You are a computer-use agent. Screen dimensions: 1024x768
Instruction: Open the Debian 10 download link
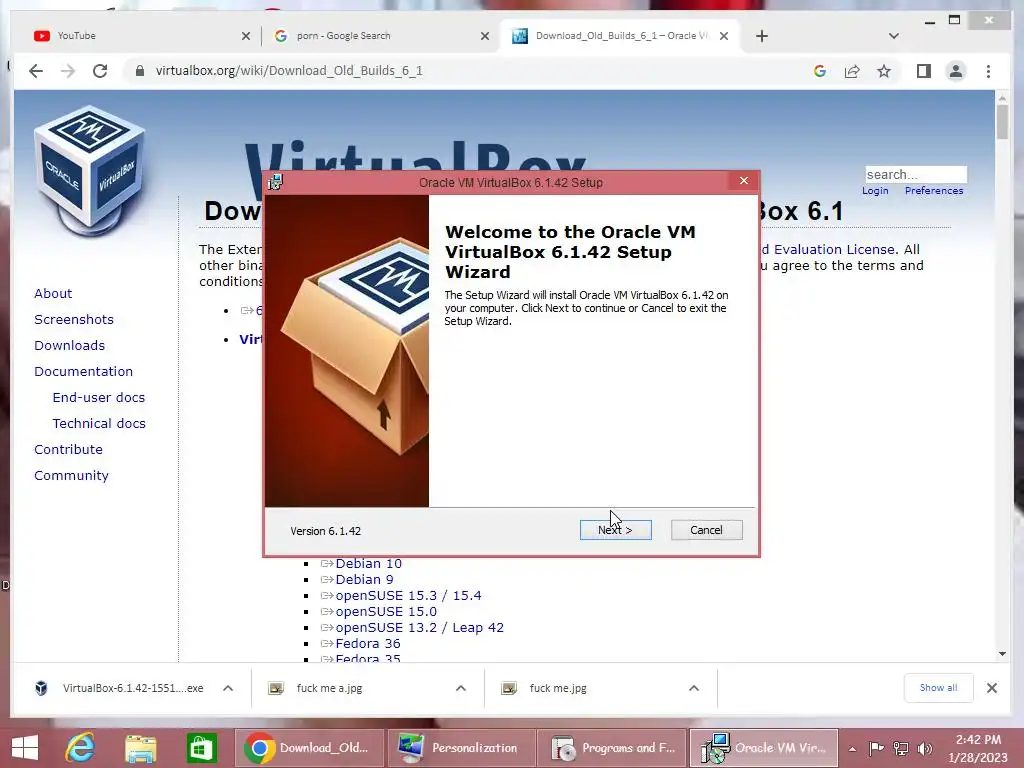[368, 564]
